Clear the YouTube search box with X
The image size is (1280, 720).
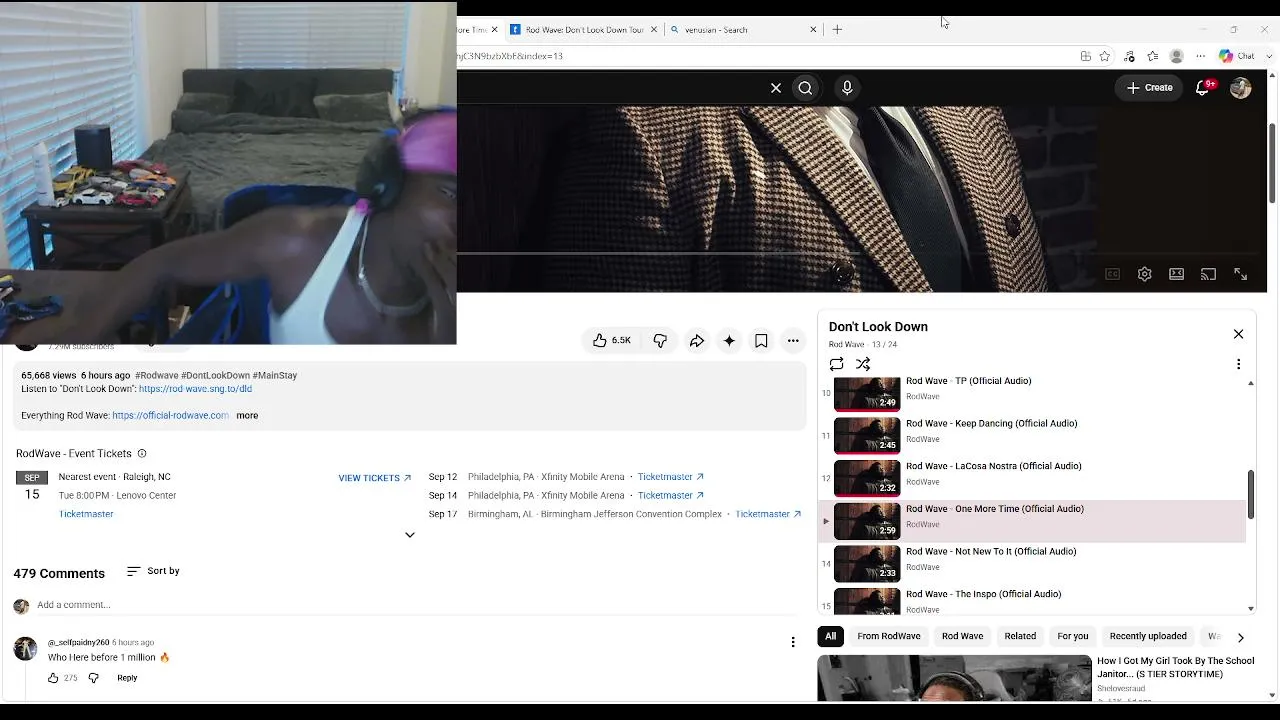[x=776, y=88]
